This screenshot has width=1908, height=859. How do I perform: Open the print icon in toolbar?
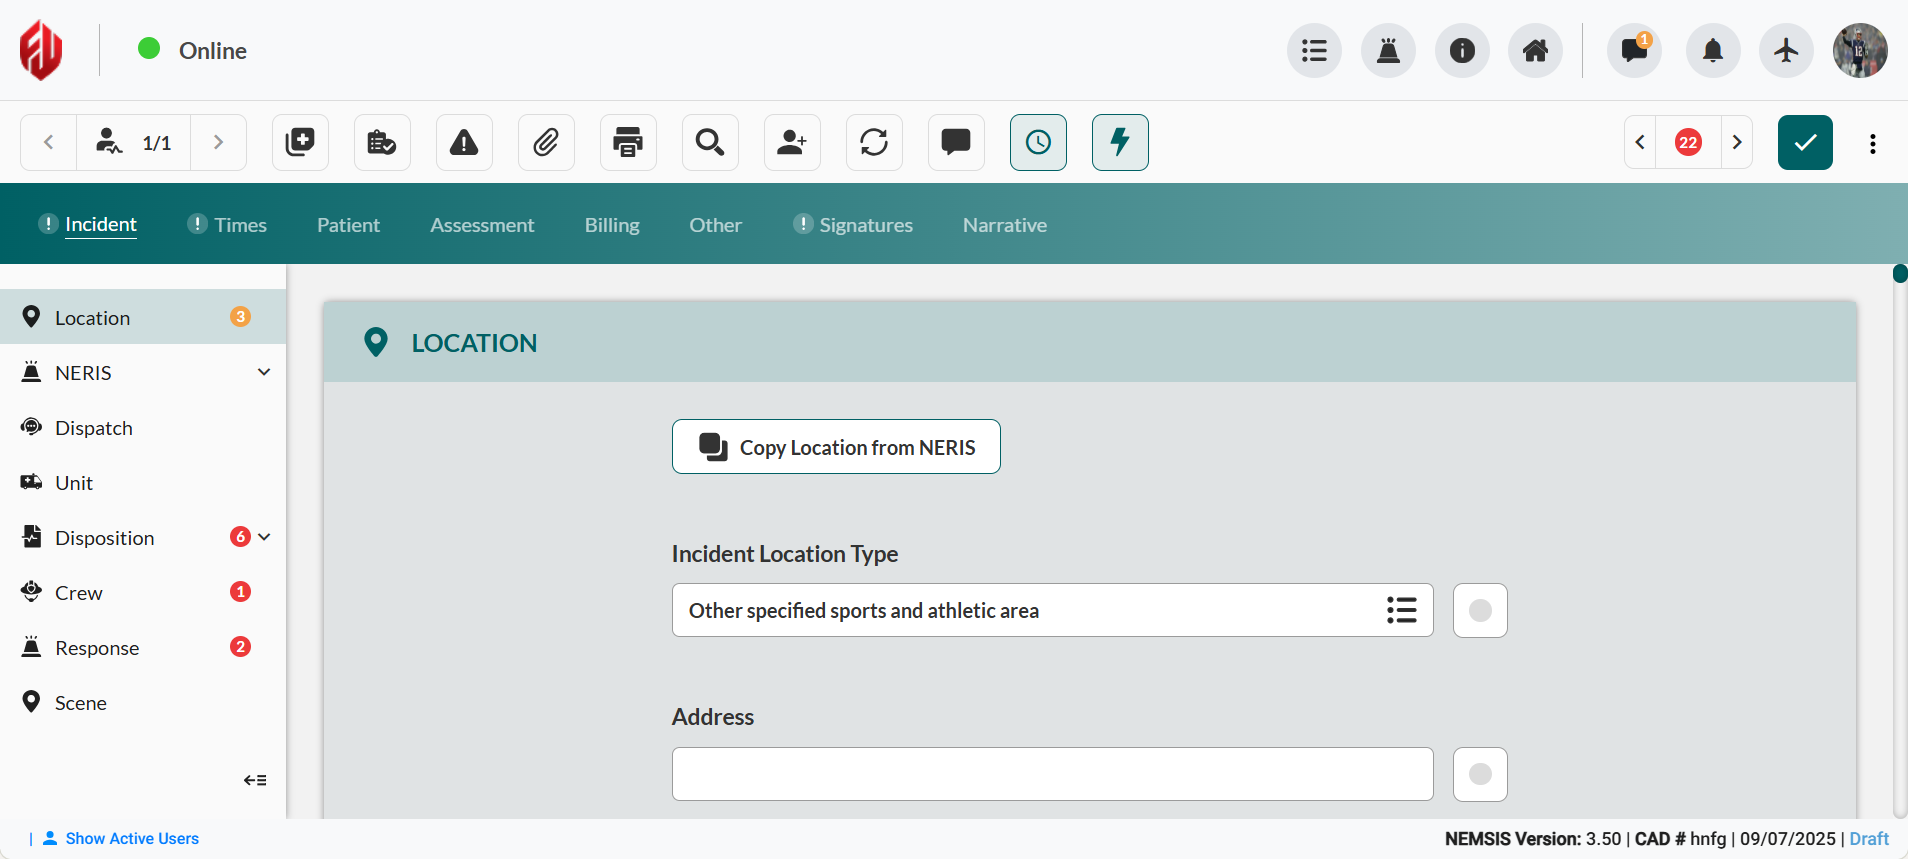tap(628, 142)
